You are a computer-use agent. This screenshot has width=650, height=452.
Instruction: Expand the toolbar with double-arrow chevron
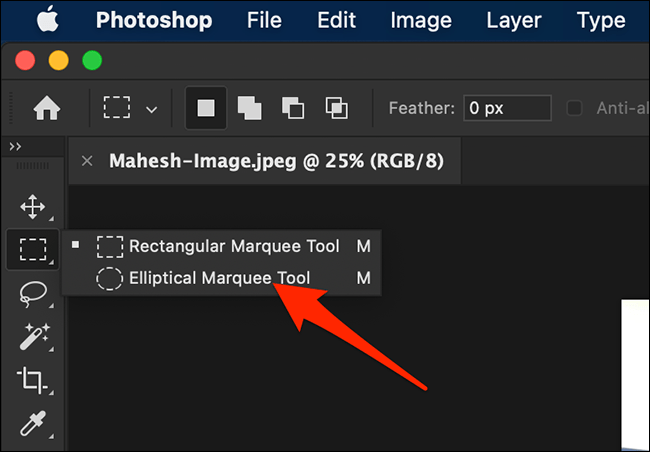15,146
